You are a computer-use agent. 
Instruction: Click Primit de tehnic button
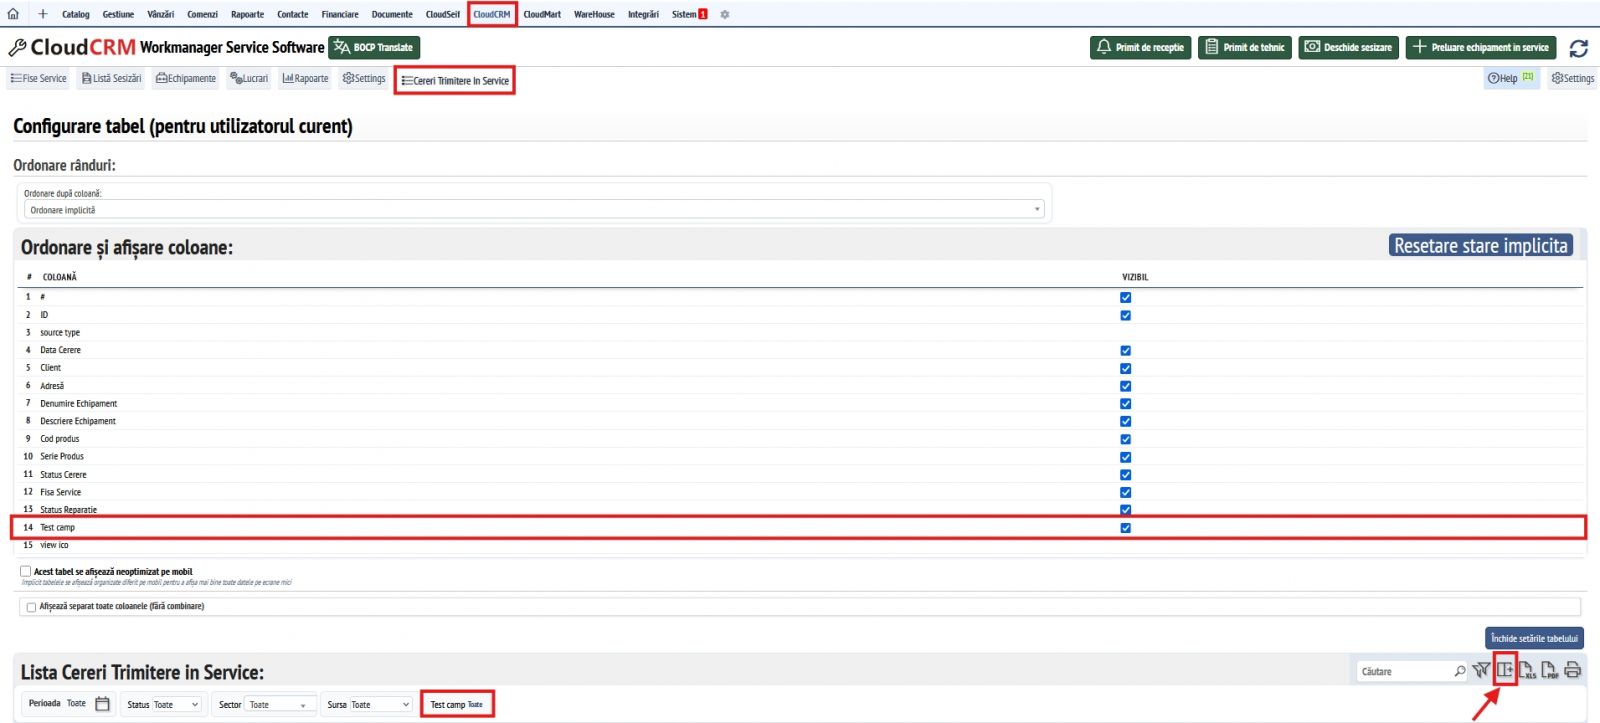[1245, 47]
